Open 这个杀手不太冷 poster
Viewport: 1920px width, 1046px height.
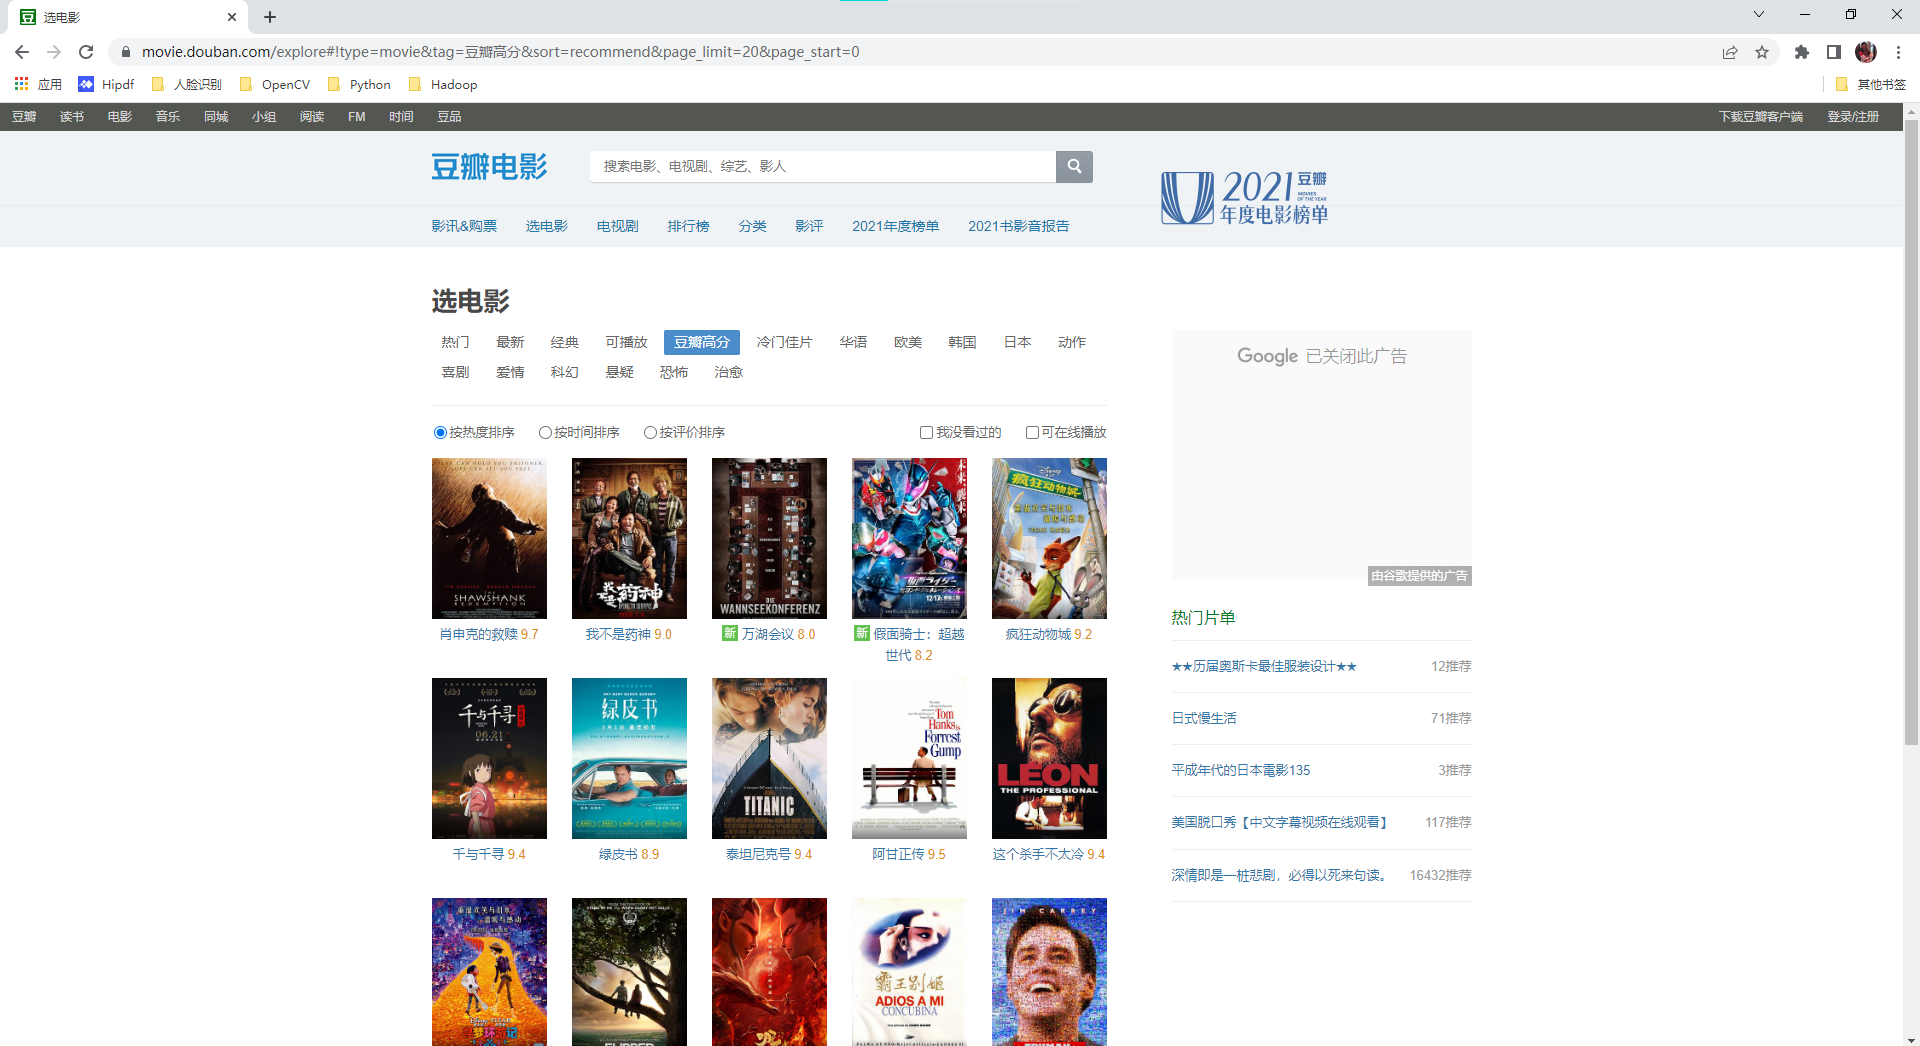pyautogui.click(x=1049, y=758)
